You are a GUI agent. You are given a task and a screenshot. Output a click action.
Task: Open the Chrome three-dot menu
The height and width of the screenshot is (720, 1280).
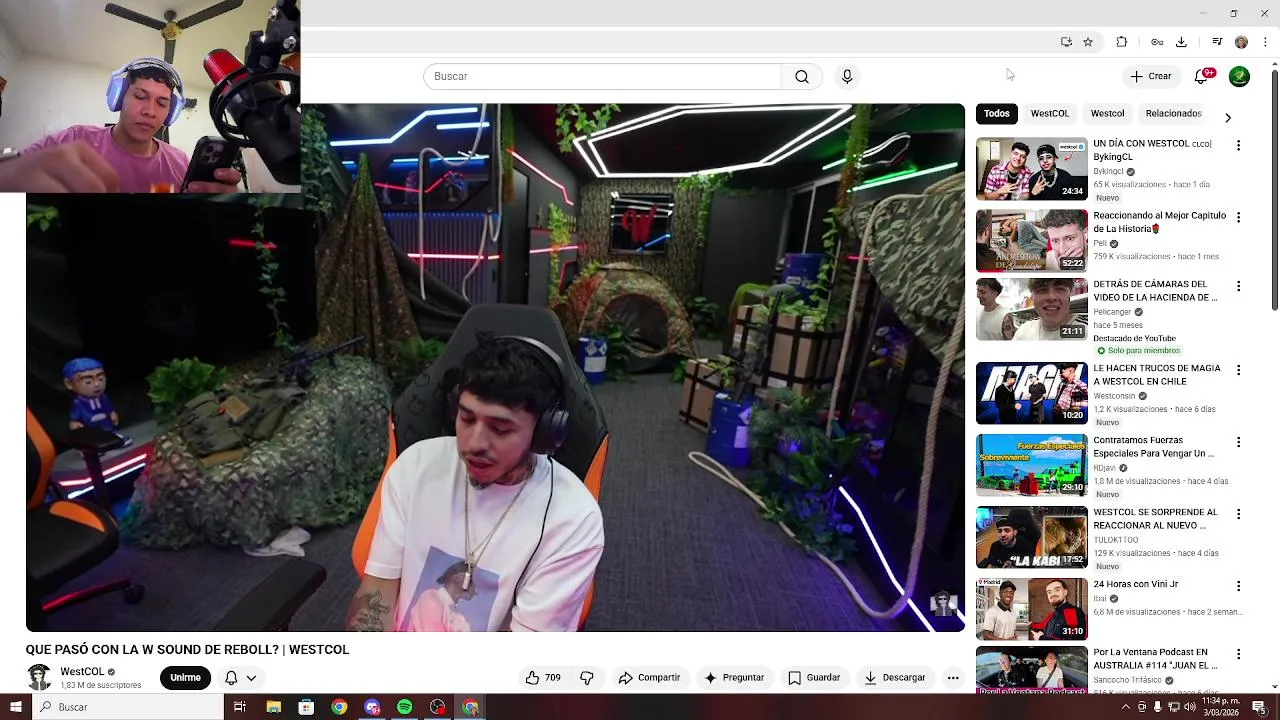(x=1265, y=42)
